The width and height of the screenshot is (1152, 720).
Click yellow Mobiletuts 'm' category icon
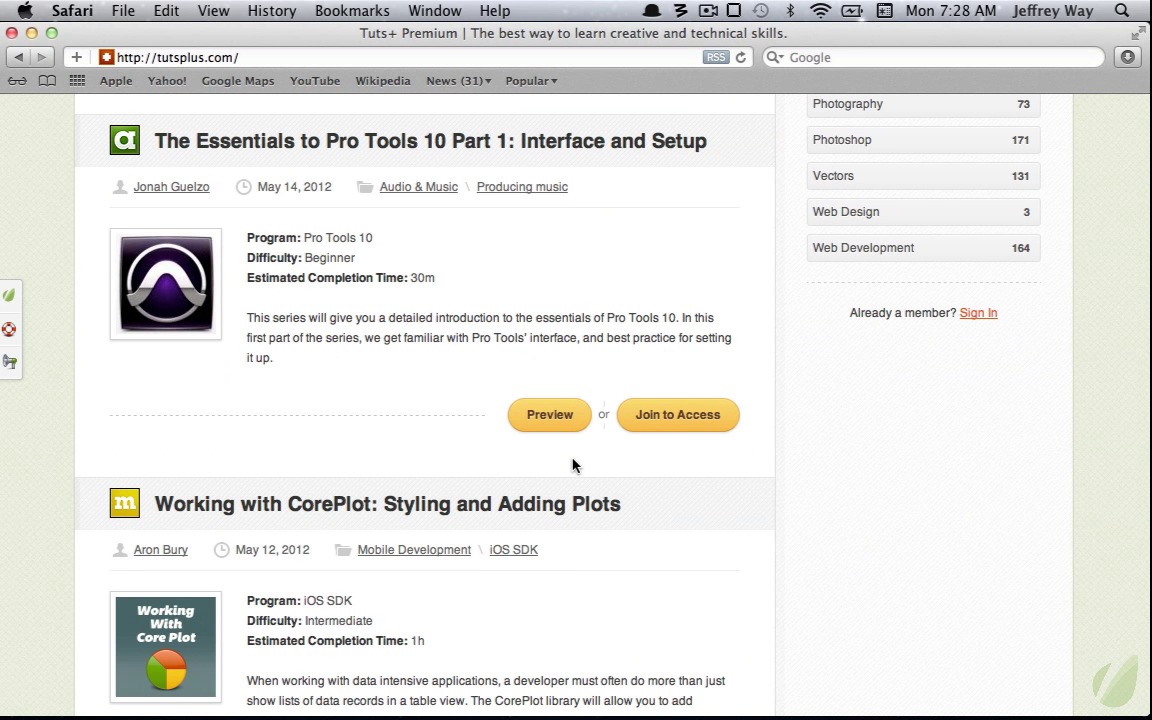(125, 503)
